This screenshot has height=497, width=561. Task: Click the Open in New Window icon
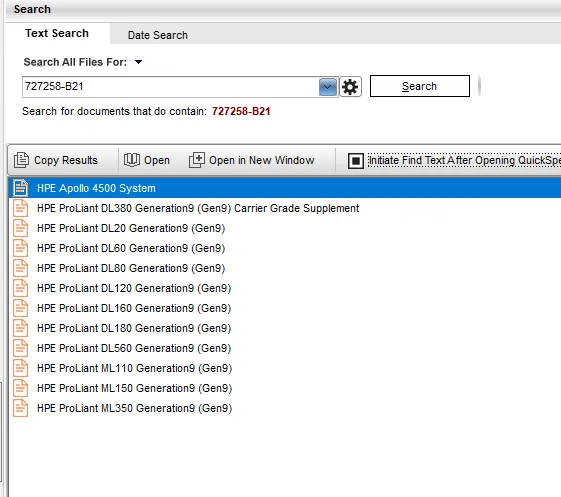[x=197, y=160]
